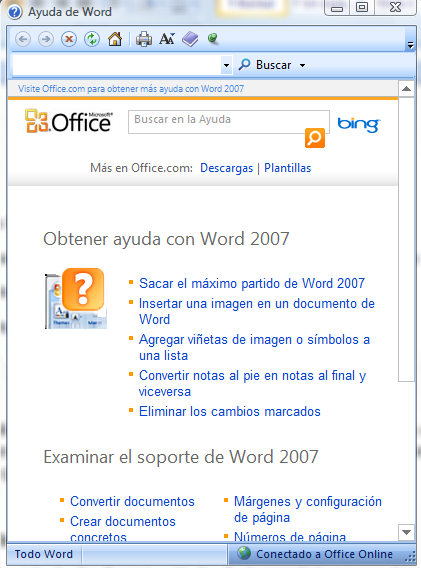
Task: Click the vertical scrollbar thumb
Action: tap(407, 239)
